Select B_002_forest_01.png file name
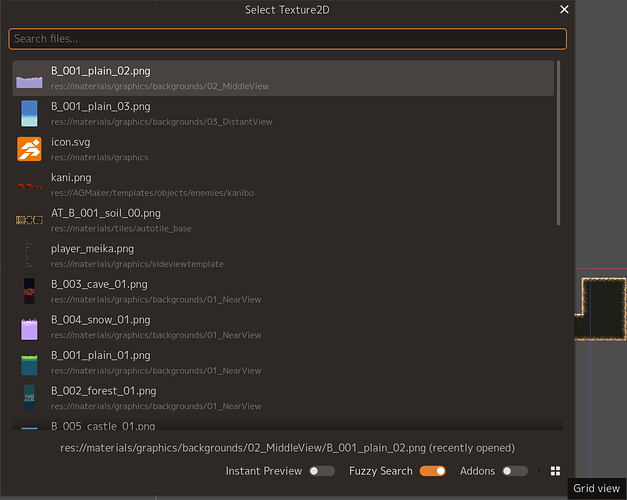627x500 pixels. [x=104, y=391]
